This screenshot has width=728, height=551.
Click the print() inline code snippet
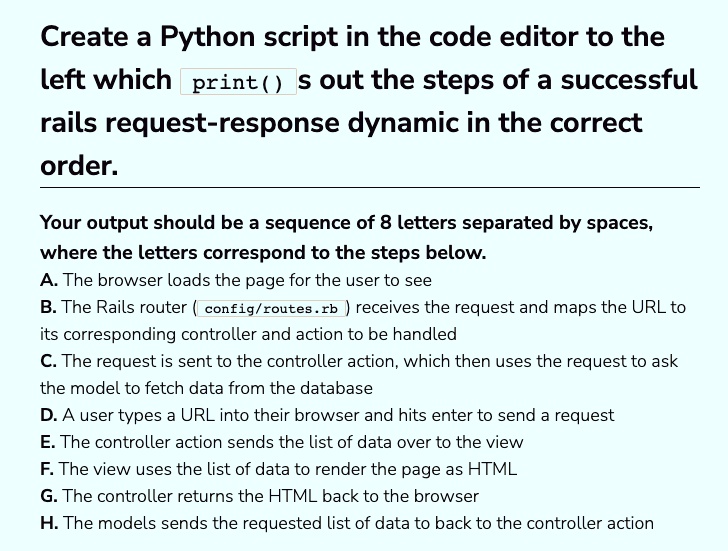pos(238,82)
